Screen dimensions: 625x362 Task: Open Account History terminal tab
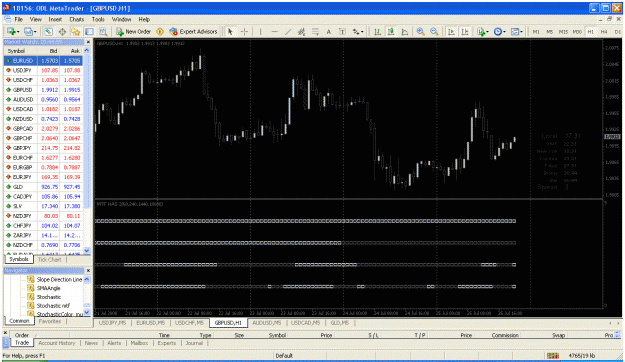(57, 343)
